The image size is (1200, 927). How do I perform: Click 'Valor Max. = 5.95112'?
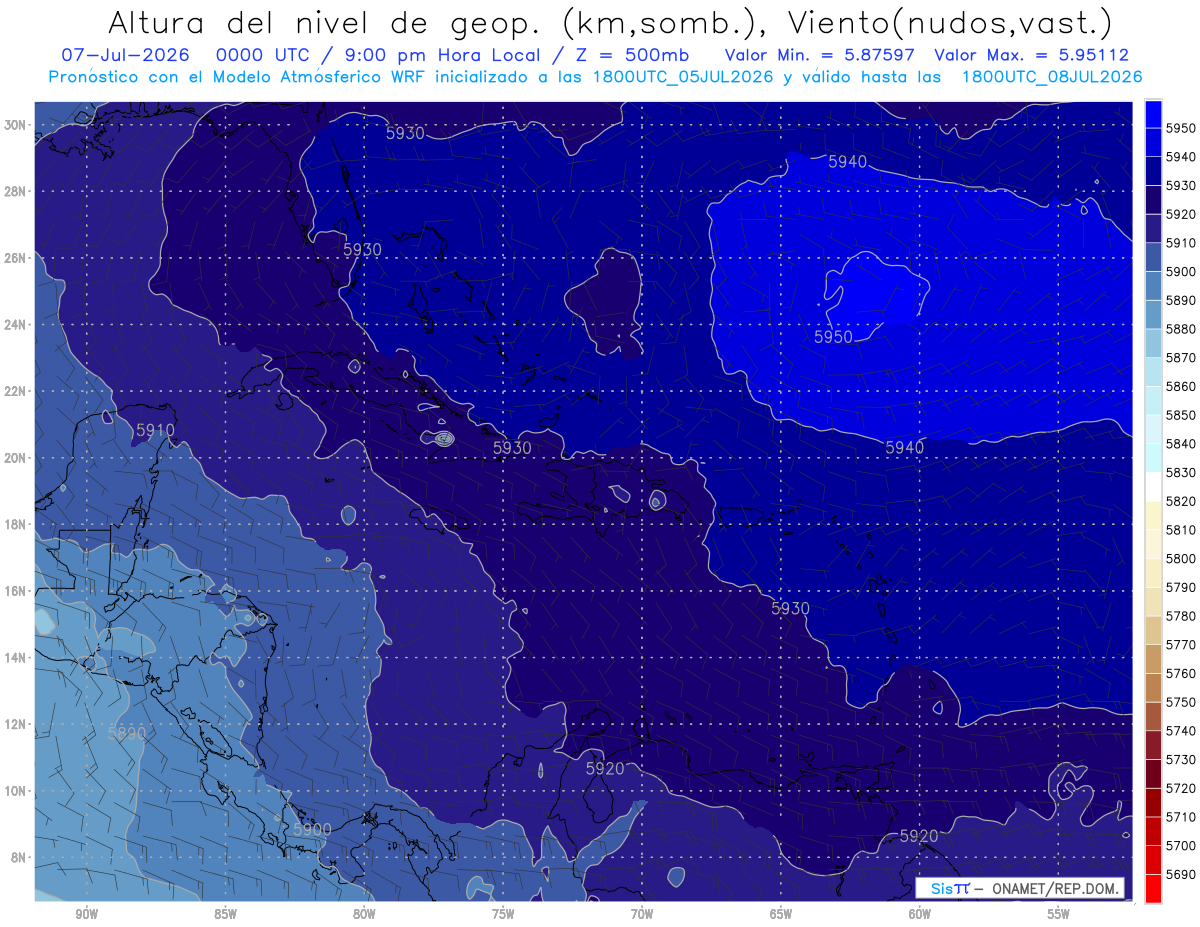1031,55
